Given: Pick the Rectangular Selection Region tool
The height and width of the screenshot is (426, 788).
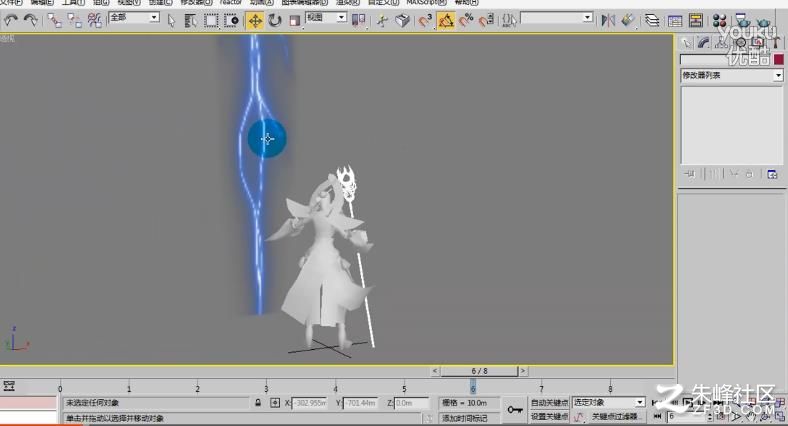Looking at the screenshot, I should (211, 21).
